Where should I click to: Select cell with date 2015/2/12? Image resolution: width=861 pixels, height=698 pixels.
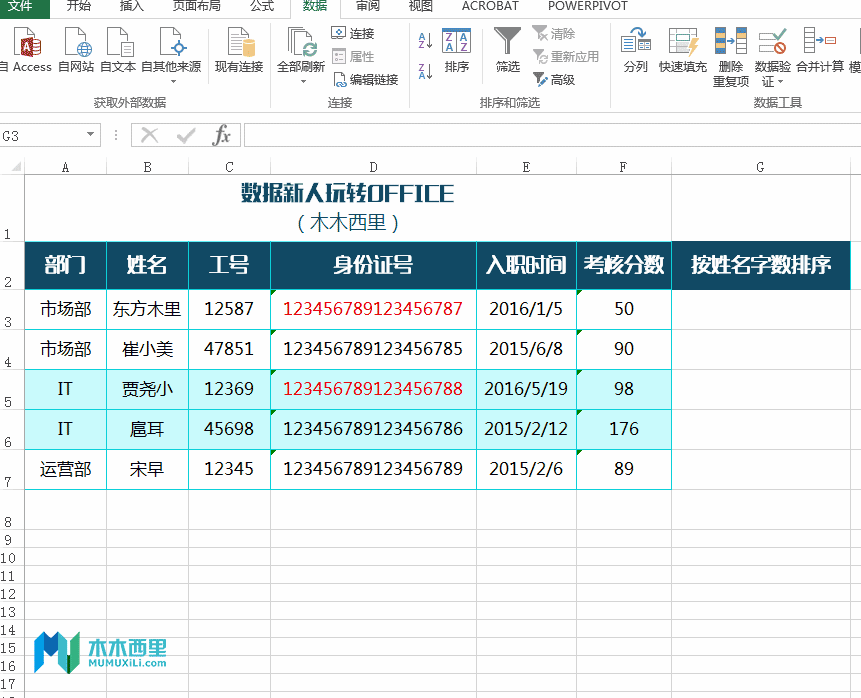coord(526,429)
